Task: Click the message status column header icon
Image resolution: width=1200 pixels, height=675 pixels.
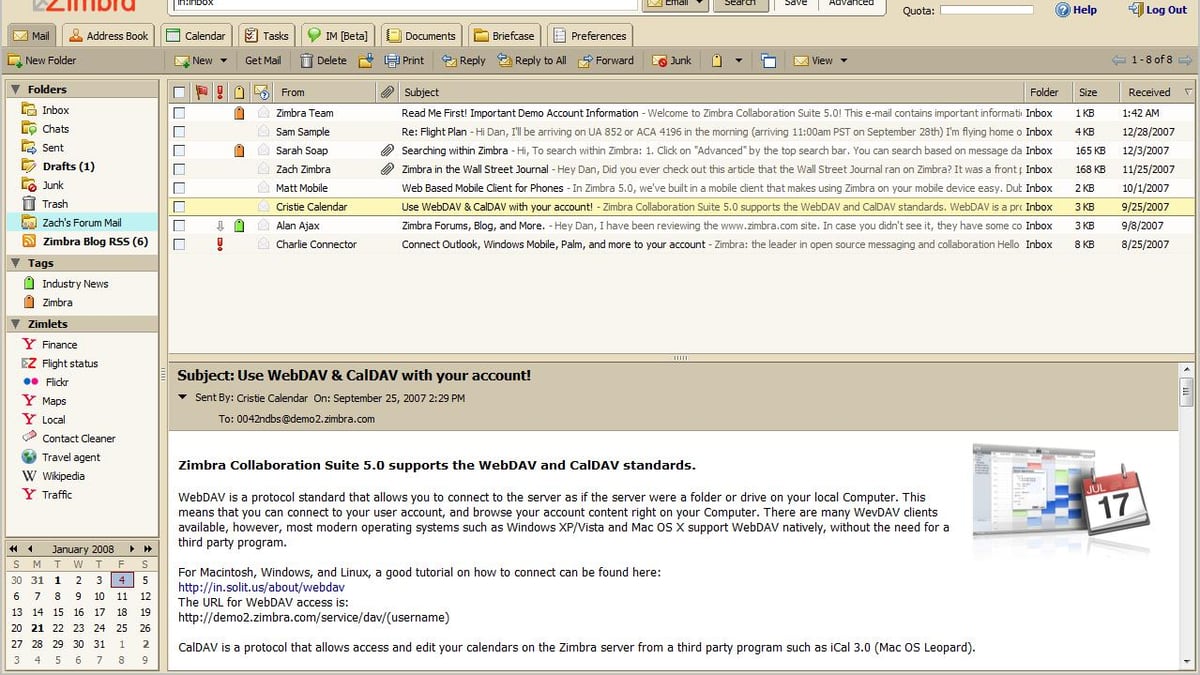Action: [262, 92]
